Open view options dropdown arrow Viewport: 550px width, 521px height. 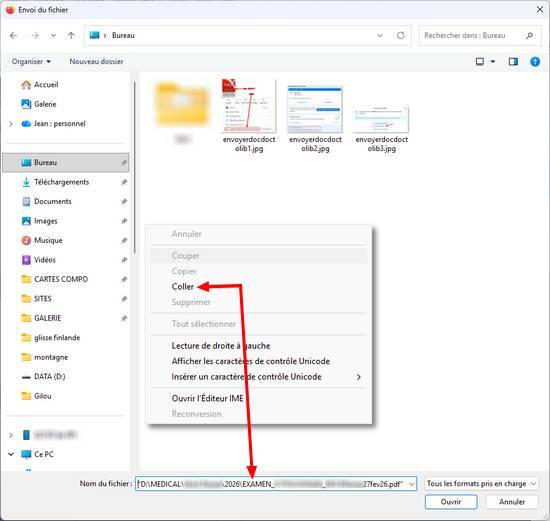coord(493,62)
